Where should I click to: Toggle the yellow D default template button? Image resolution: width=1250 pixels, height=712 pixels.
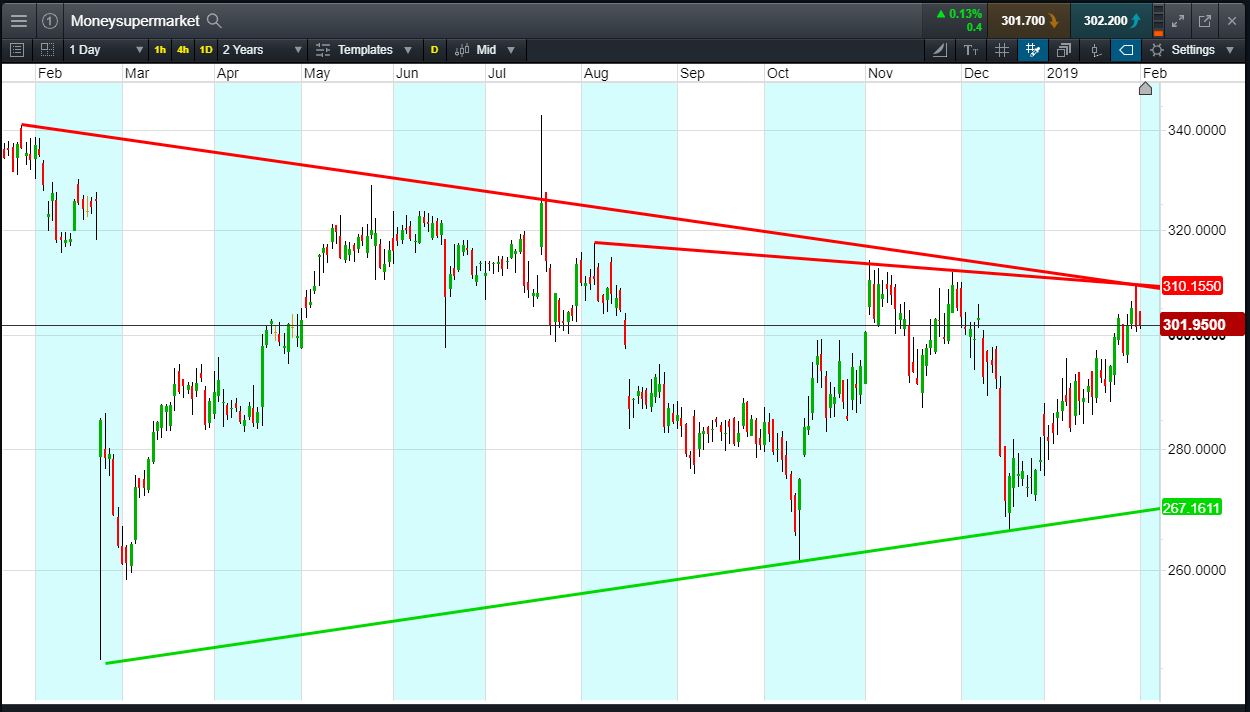(434, 49)
